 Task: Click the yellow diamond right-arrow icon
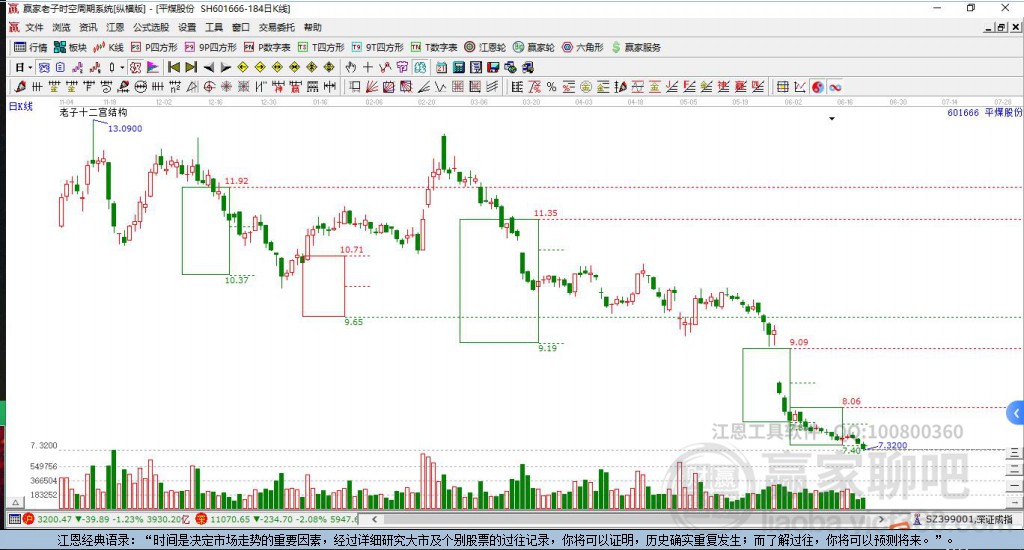click(260, 67)
